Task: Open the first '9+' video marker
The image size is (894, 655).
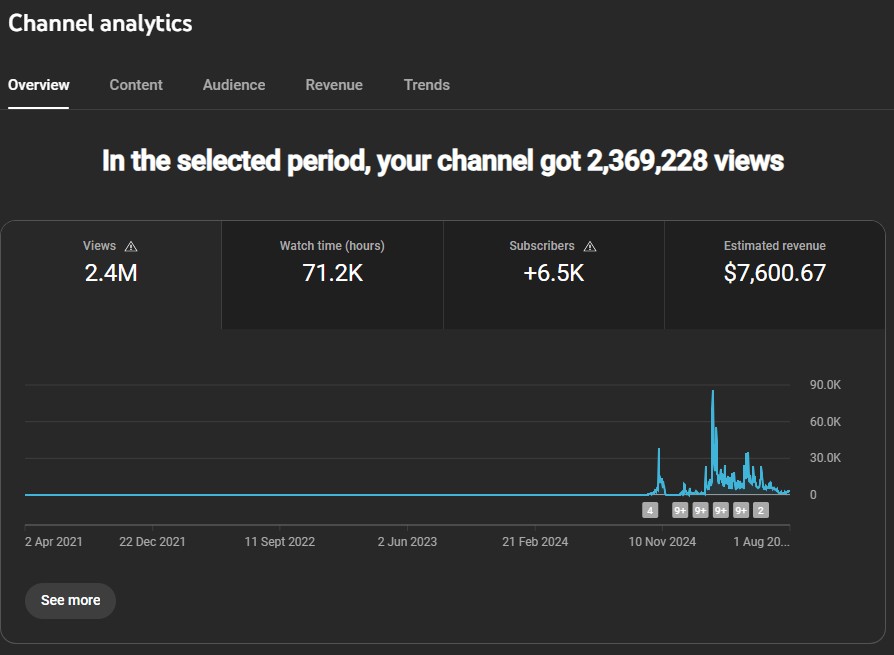Action: 681,509
